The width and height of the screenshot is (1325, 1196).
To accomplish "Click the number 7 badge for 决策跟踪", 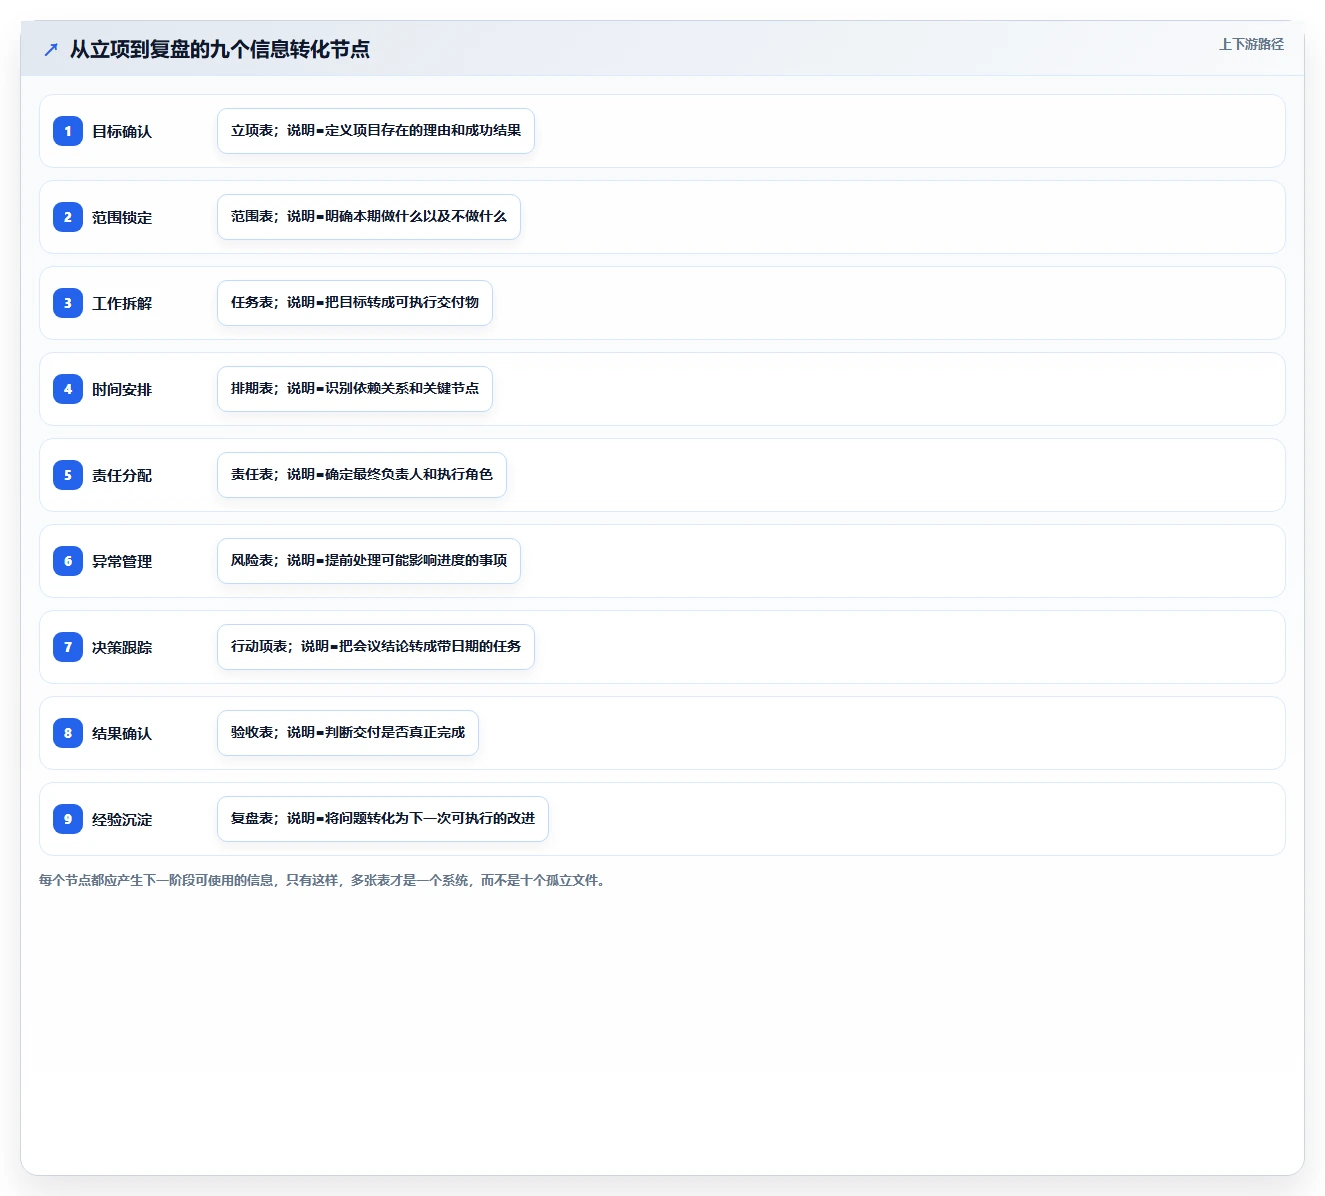I will click(68, 647).
